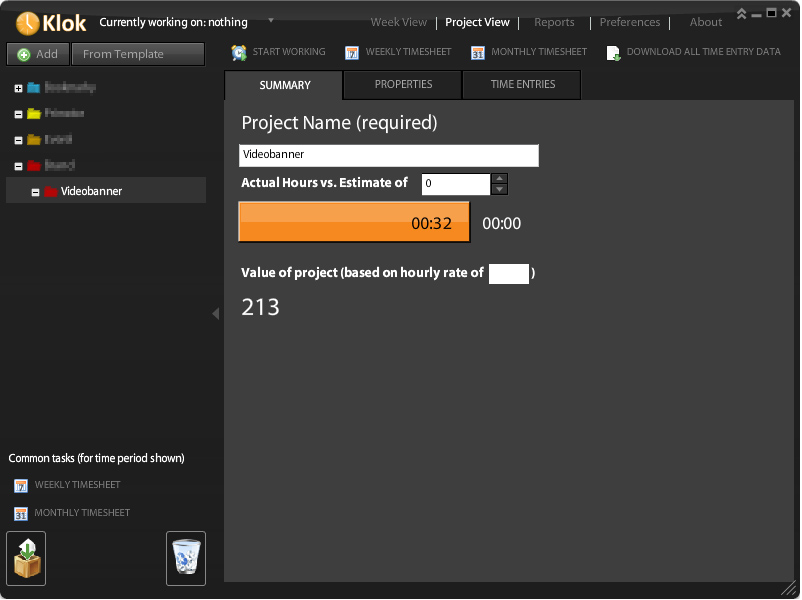
Task: Click the MONTHLY TIMESHEET label in top toolbar
Action: [x=539, y=52]
